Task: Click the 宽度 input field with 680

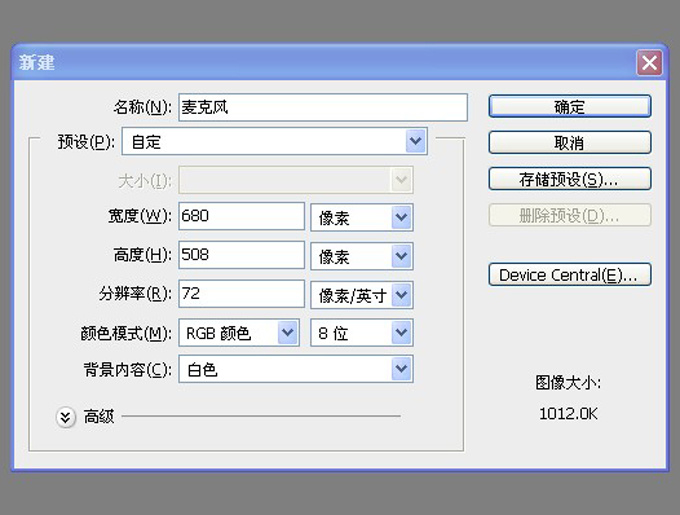Action: tap(242, 216)
